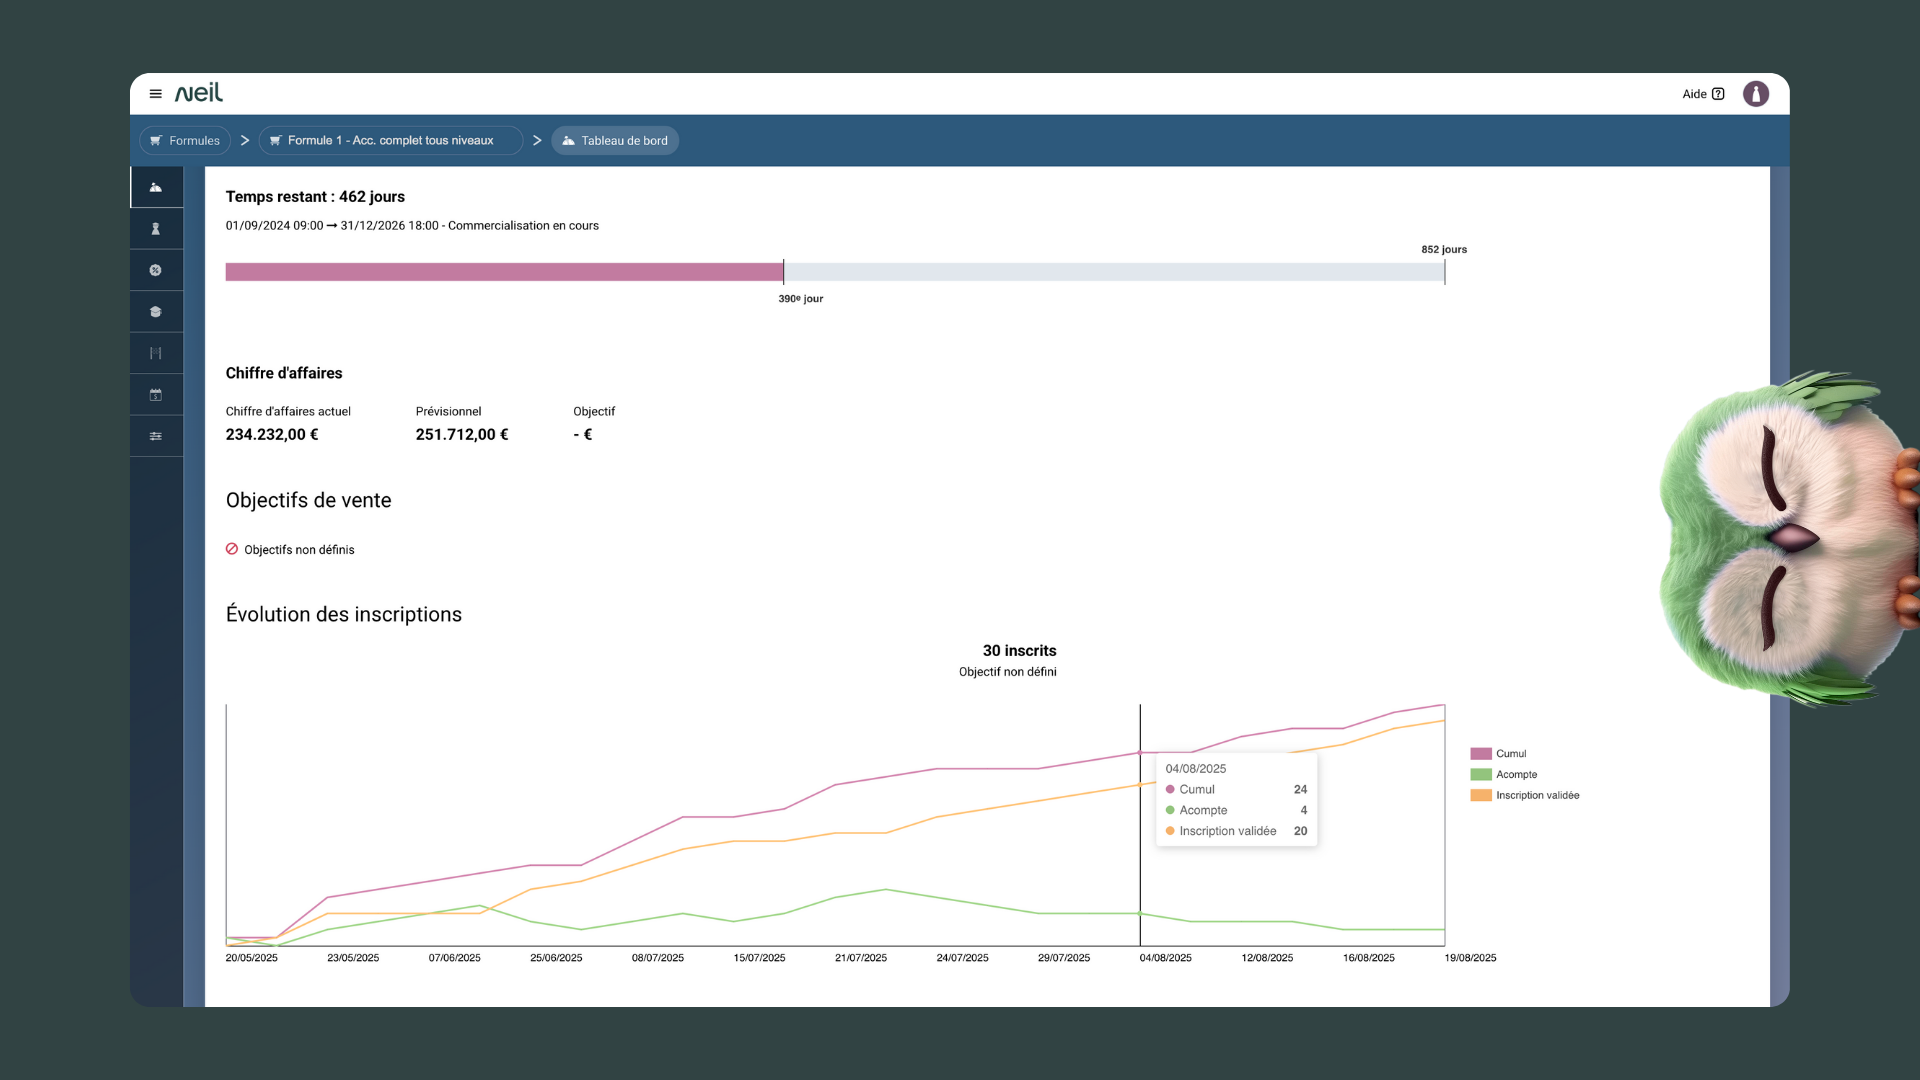Open the percent discount icon in the sidebar
The height and width of the screenshot is (1080, 1920).
click(156, 270)
